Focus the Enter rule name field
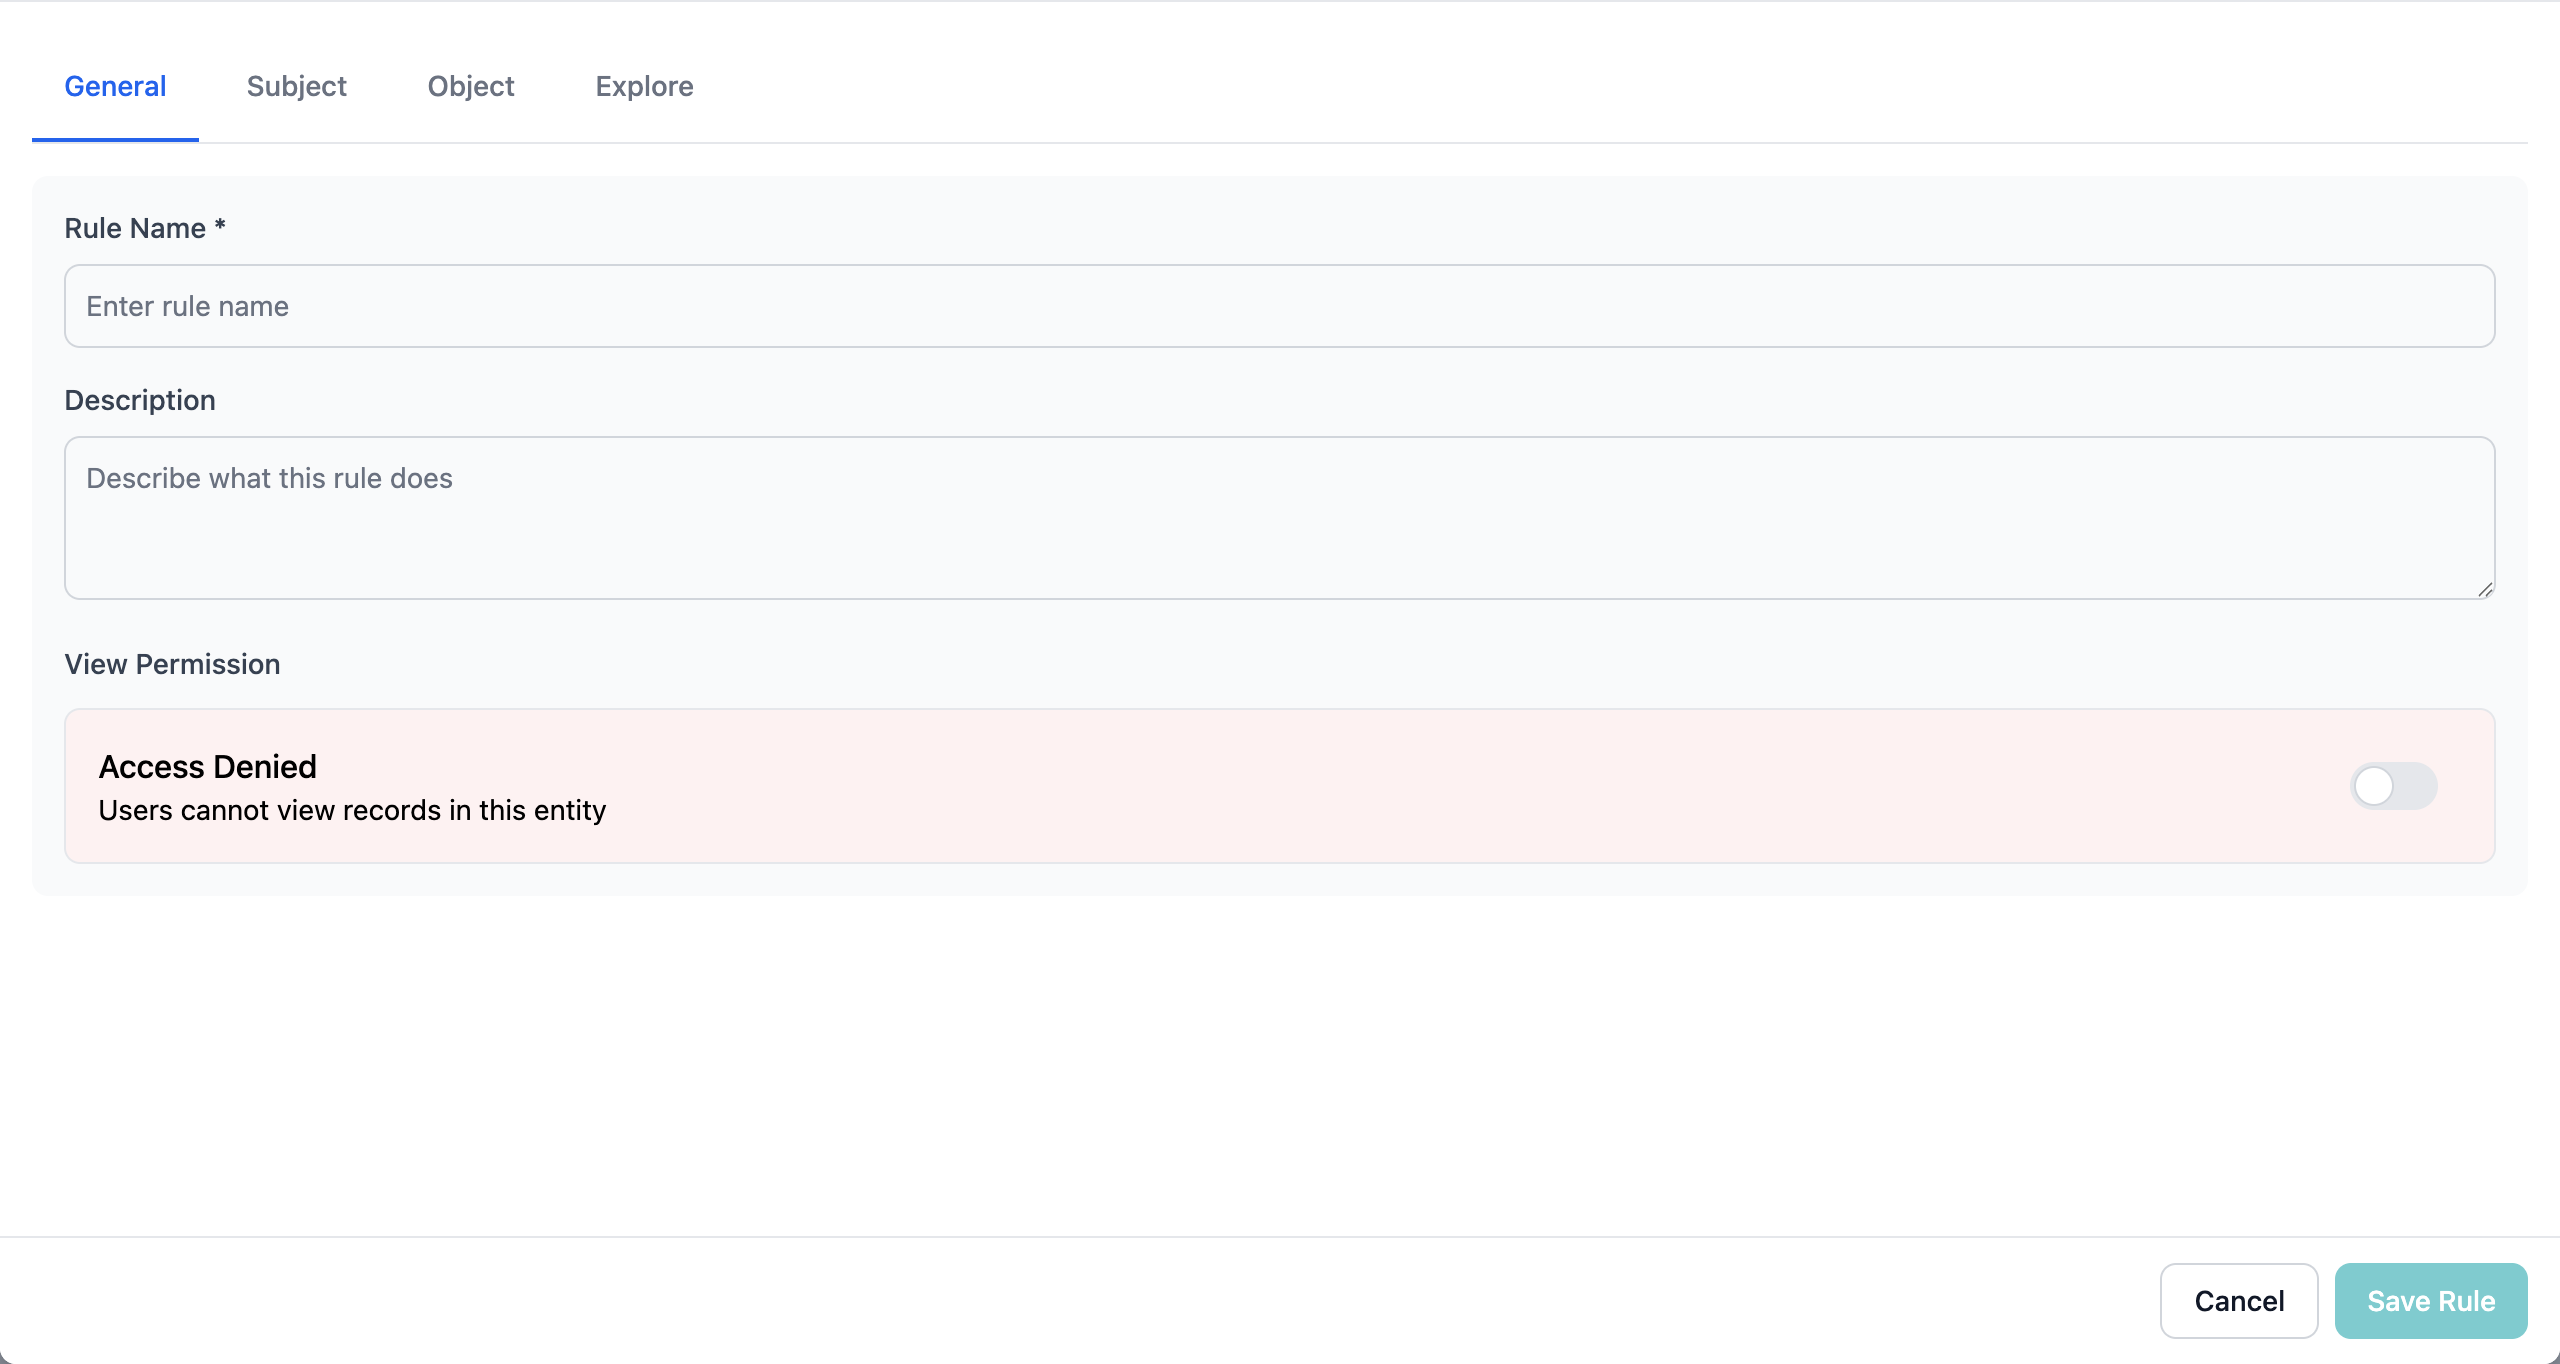This screenshot has width=2560, height=1364. [1280, 306]
